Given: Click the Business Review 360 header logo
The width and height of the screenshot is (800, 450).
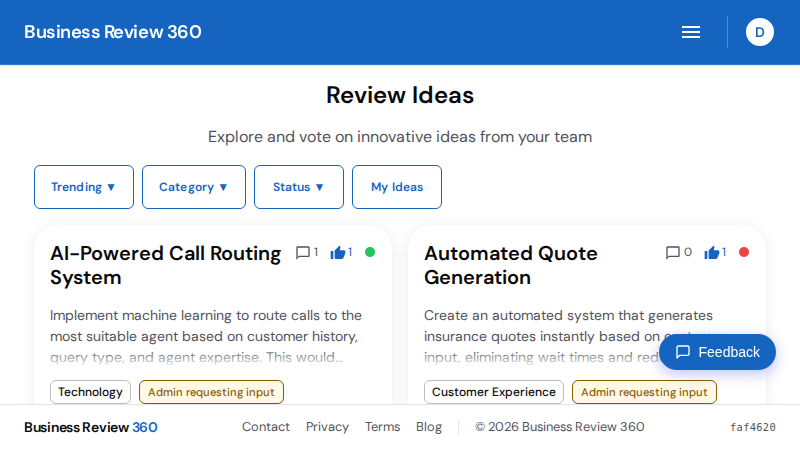Looking at the screenshot, I should [113, 32].
